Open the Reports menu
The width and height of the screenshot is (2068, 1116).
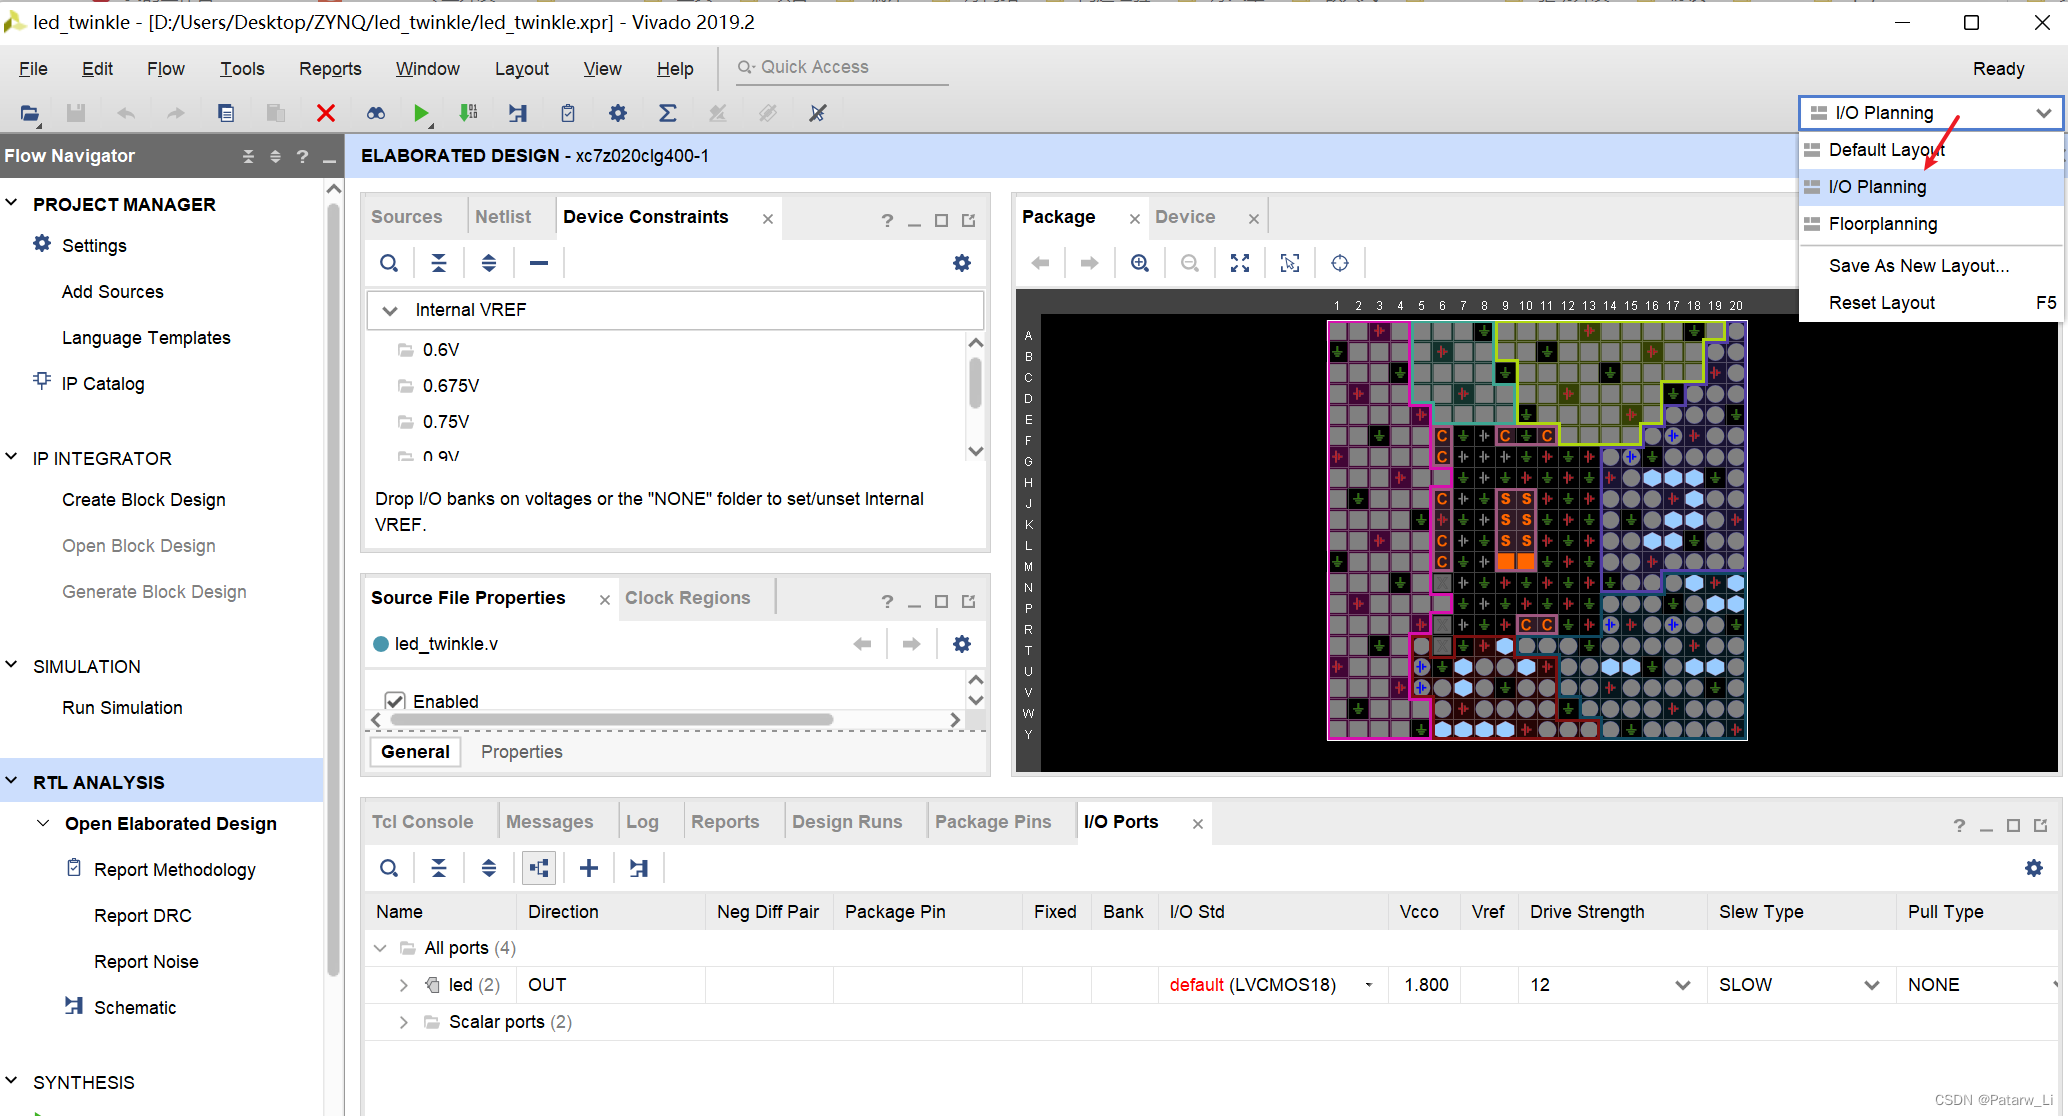click(330, 68)
